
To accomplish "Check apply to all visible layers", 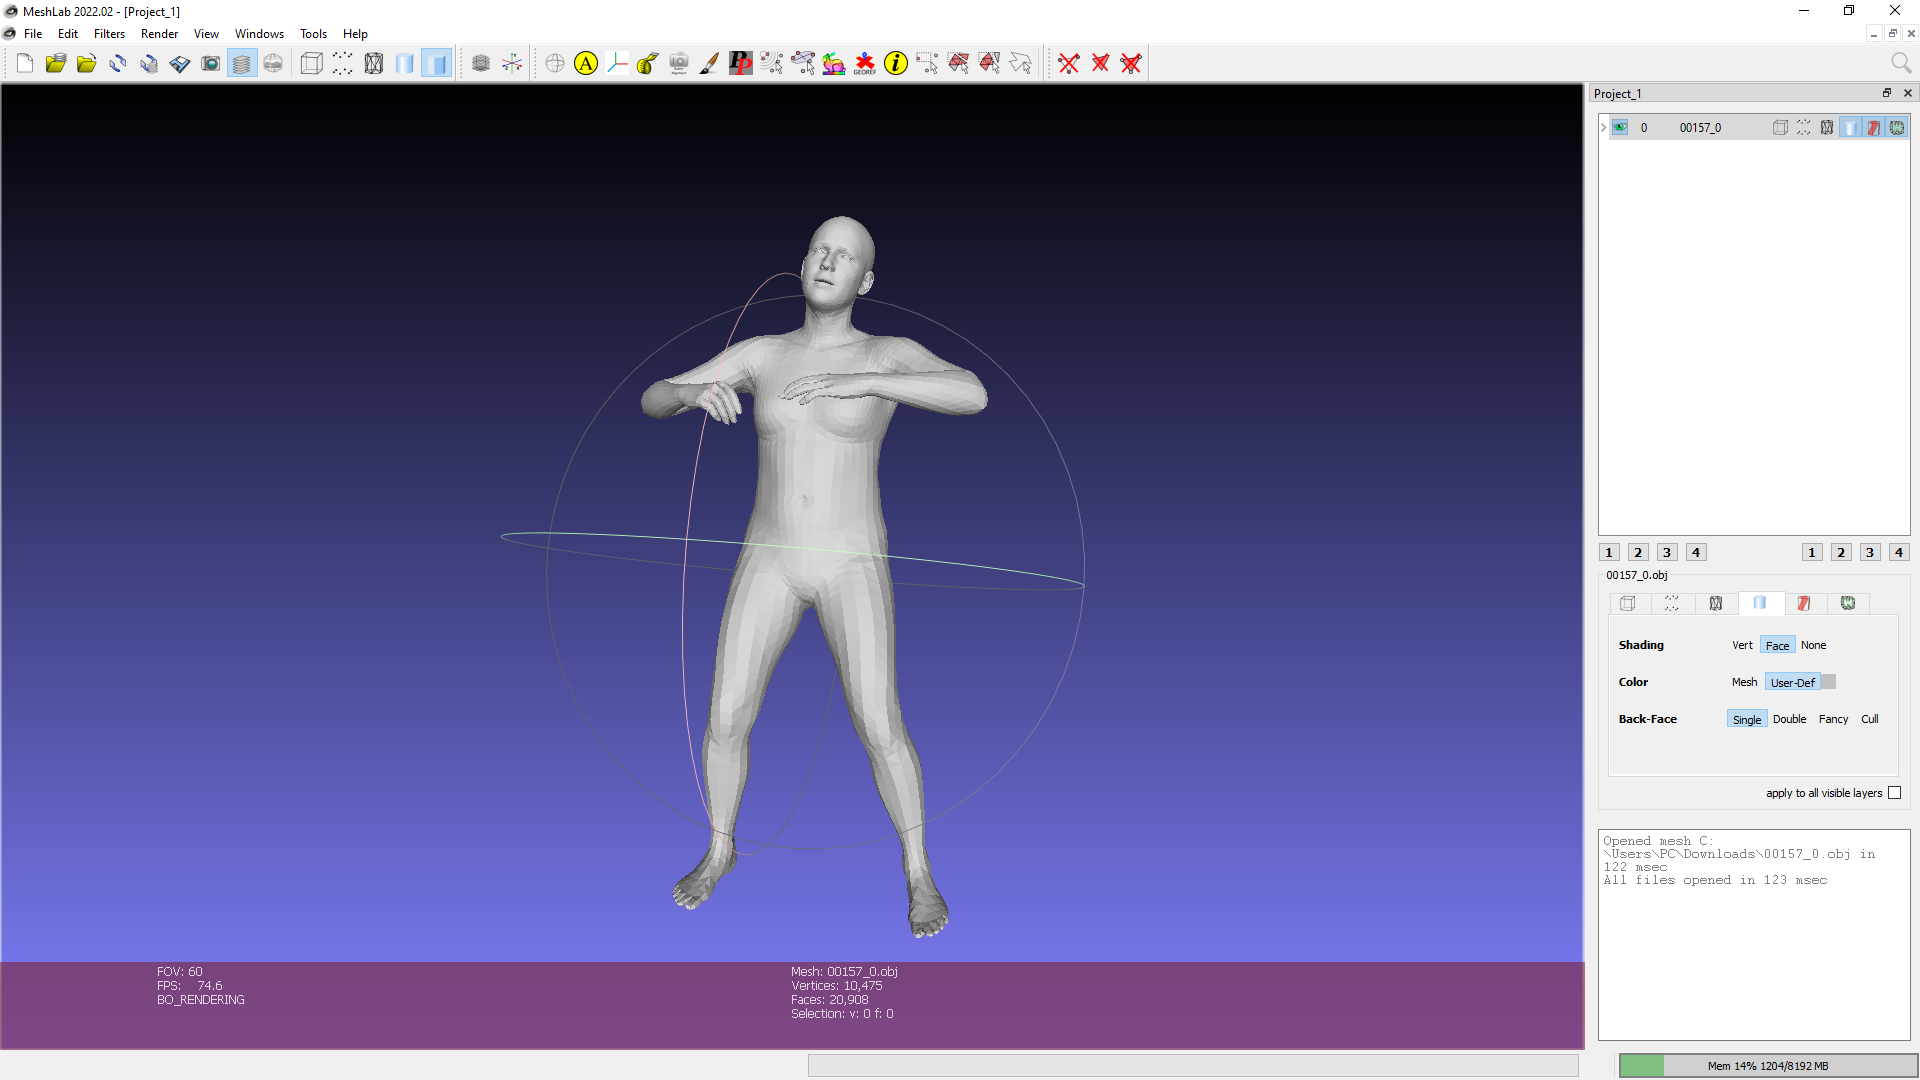I will click(x=1895, y=793).
